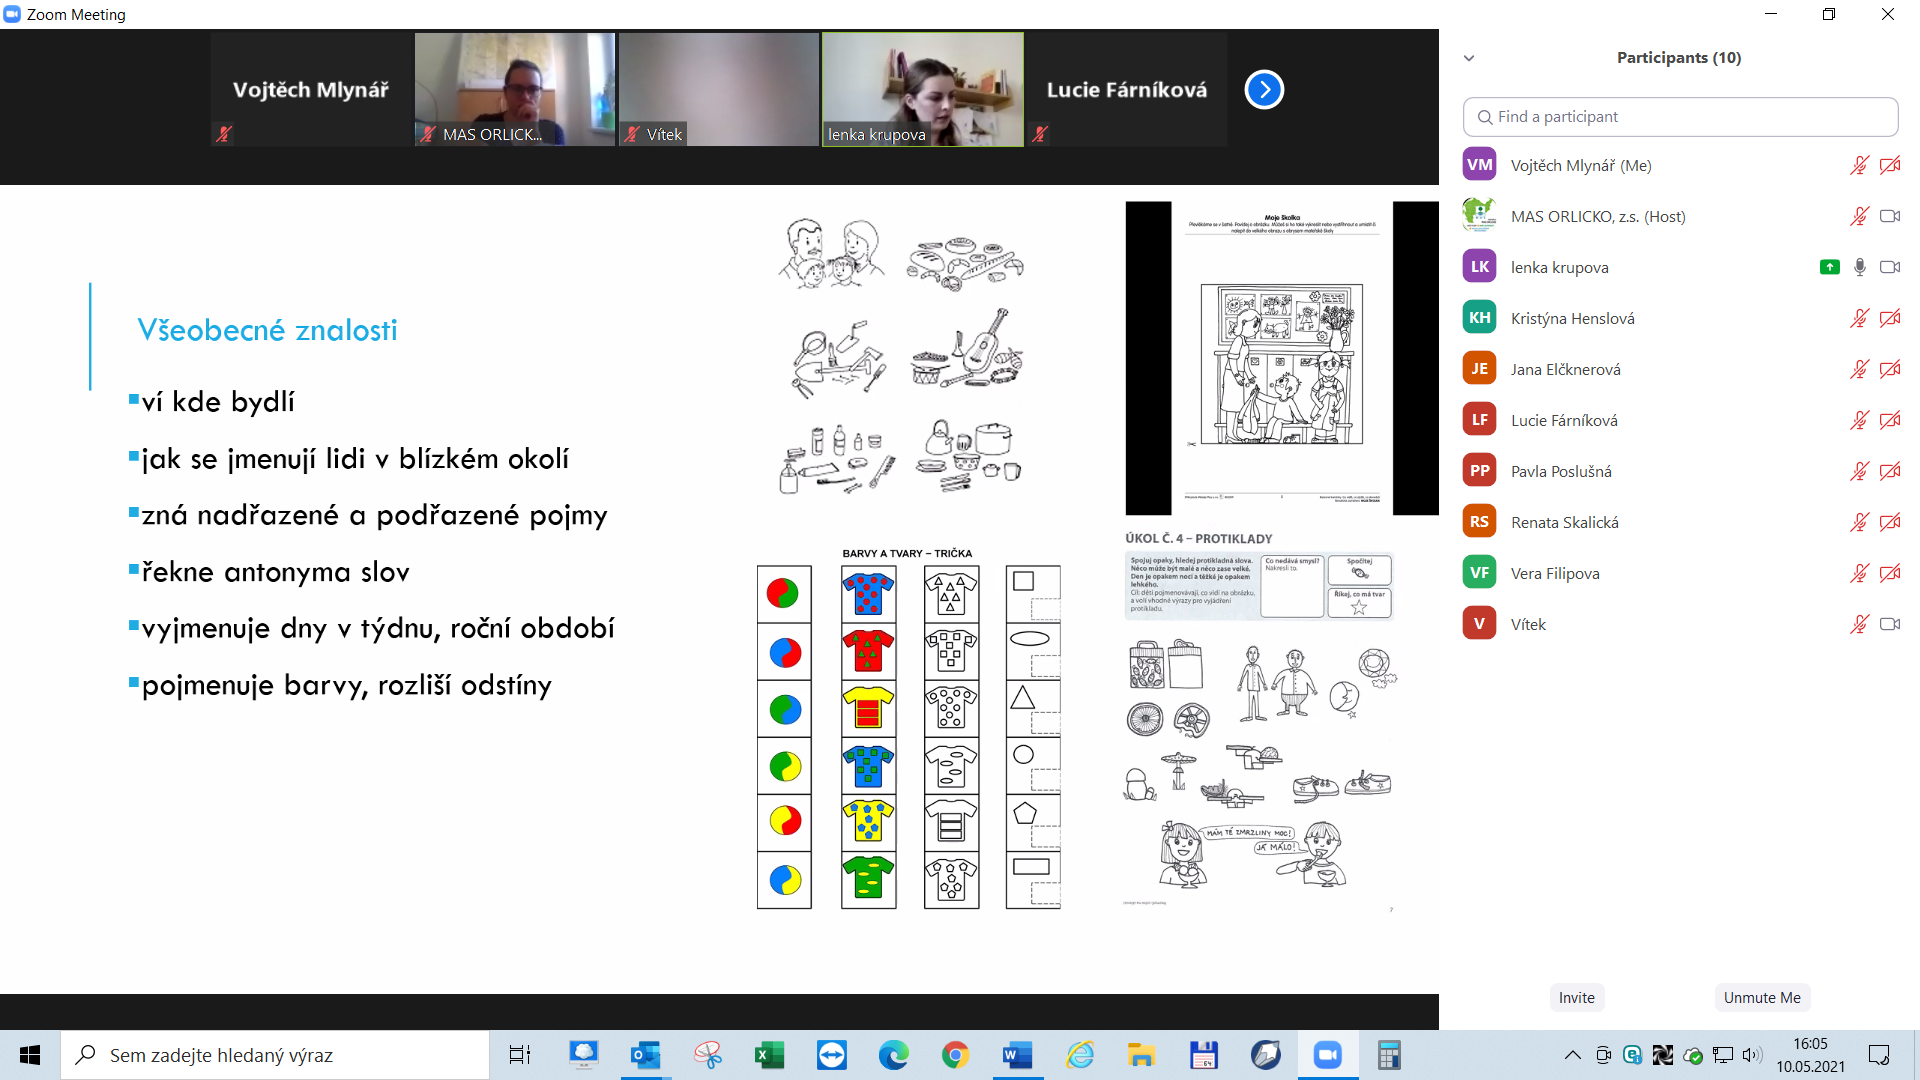
Task: Click the microphone icon beside lenka krupova
Action: coord(1859,267)
